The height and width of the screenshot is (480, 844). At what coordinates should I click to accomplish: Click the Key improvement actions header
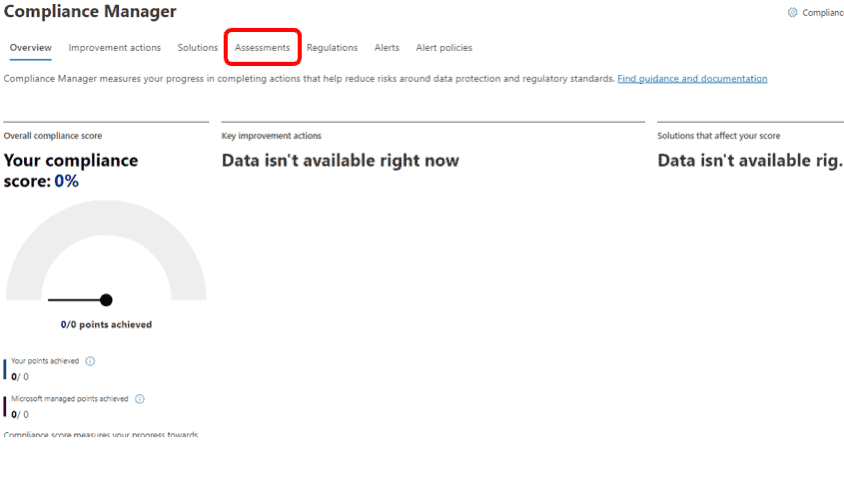[271, 136]
